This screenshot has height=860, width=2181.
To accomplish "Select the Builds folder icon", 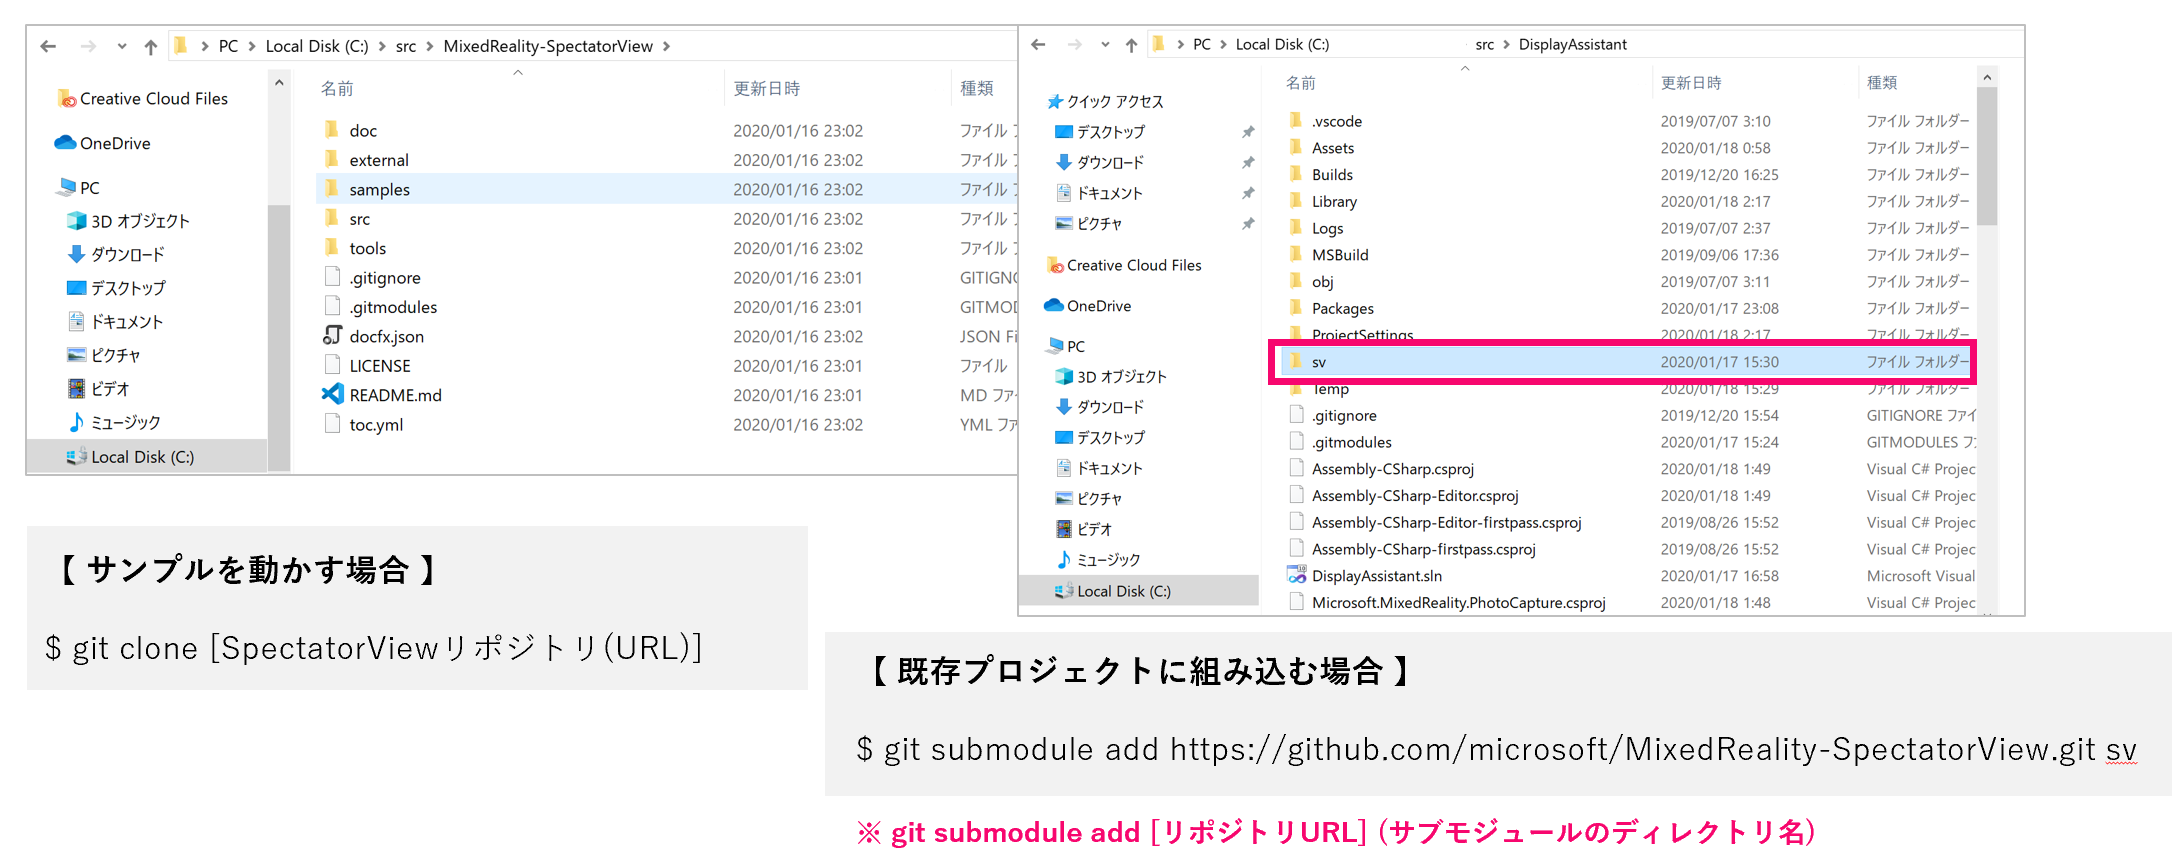I will [x=1296, y=174].
